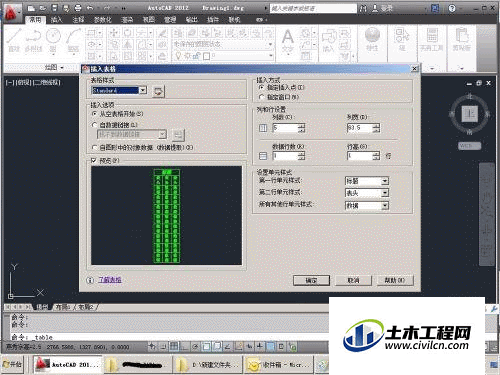
Task: Switch to the Model (模型) layout tab
Action: click(x=42, y=307)
